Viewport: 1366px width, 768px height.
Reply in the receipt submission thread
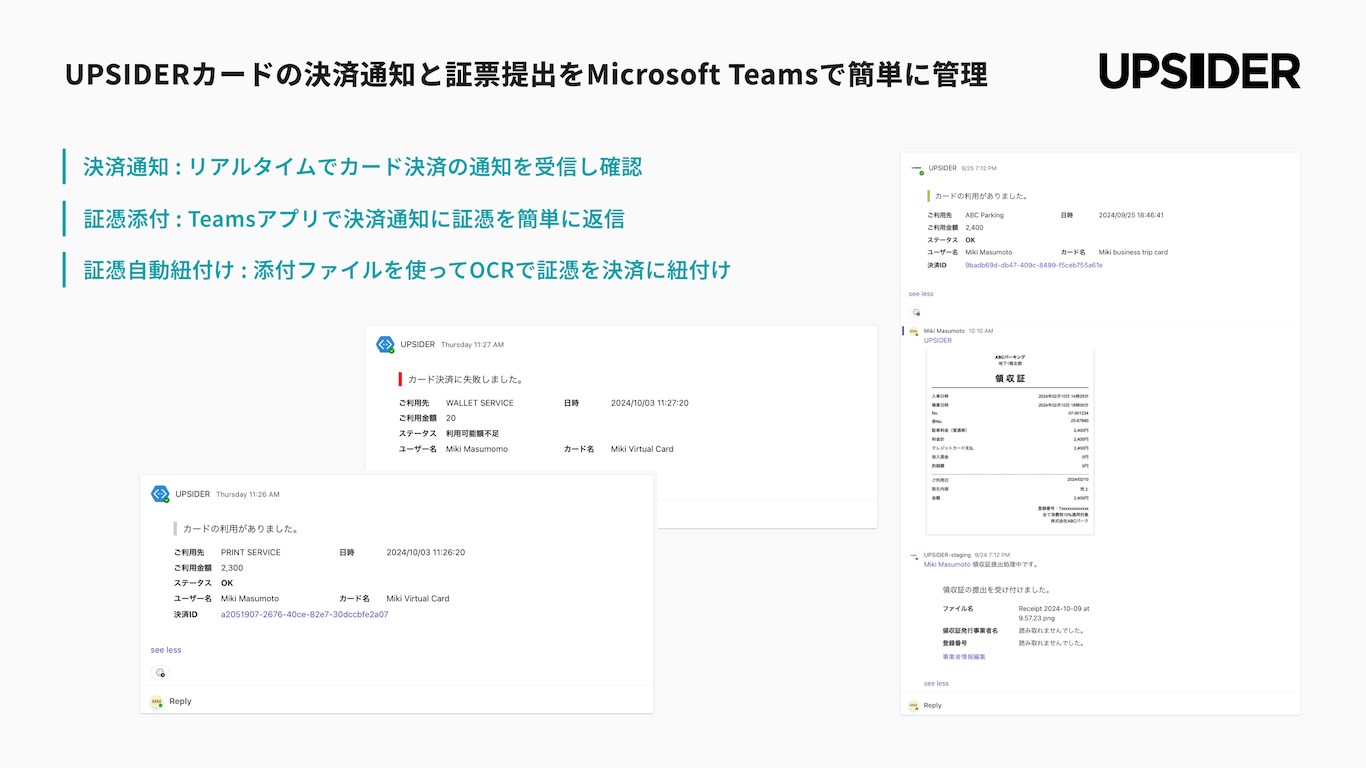click(932, 705)
